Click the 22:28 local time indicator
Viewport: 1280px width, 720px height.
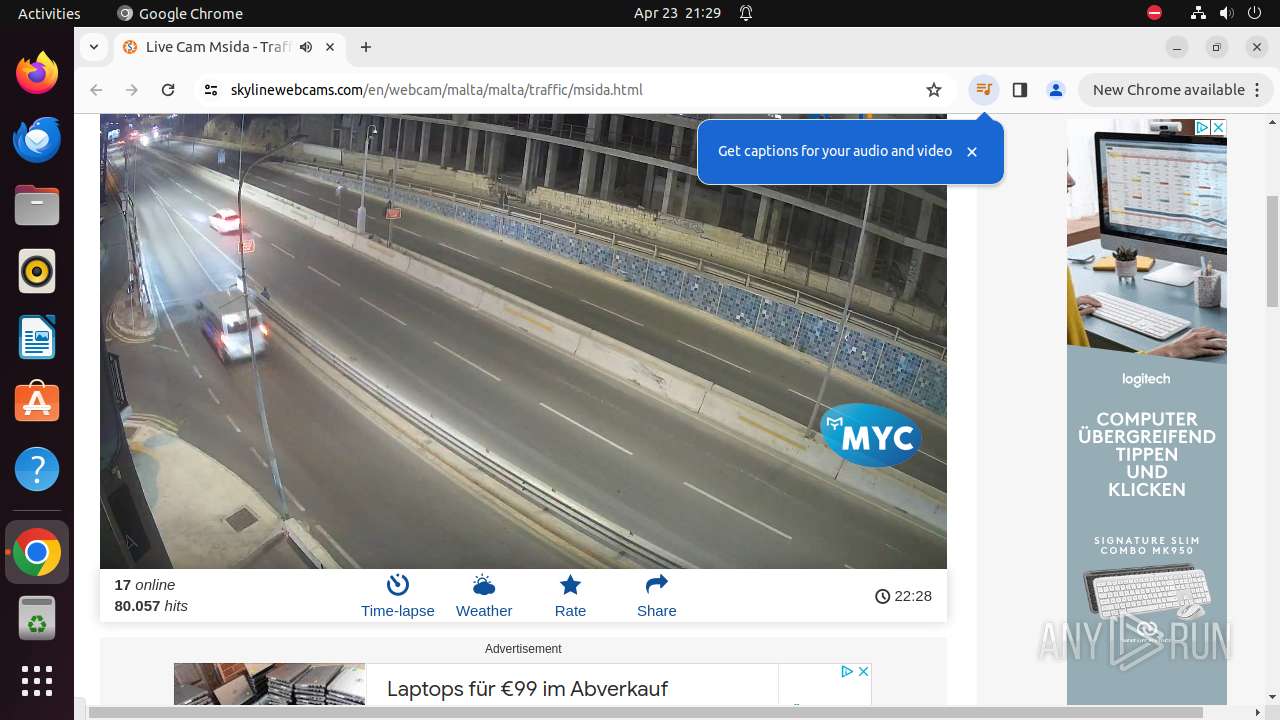coord(903,596)
